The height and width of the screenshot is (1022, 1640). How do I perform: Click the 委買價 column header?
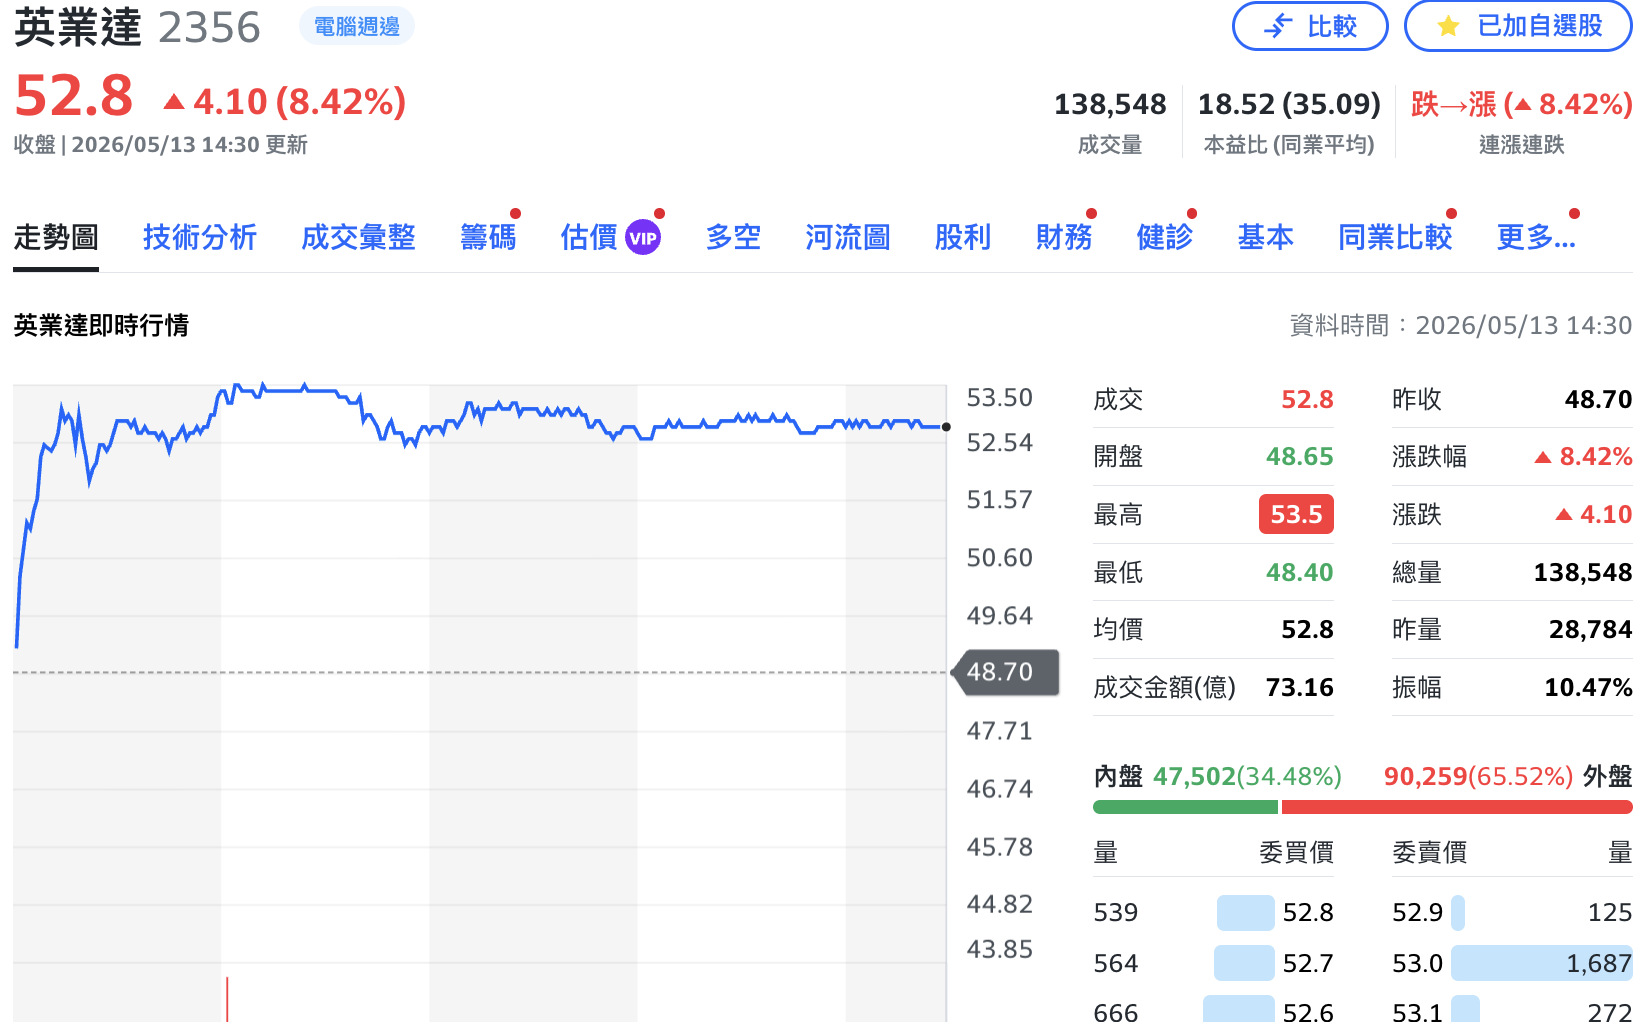pos(1296,852)
